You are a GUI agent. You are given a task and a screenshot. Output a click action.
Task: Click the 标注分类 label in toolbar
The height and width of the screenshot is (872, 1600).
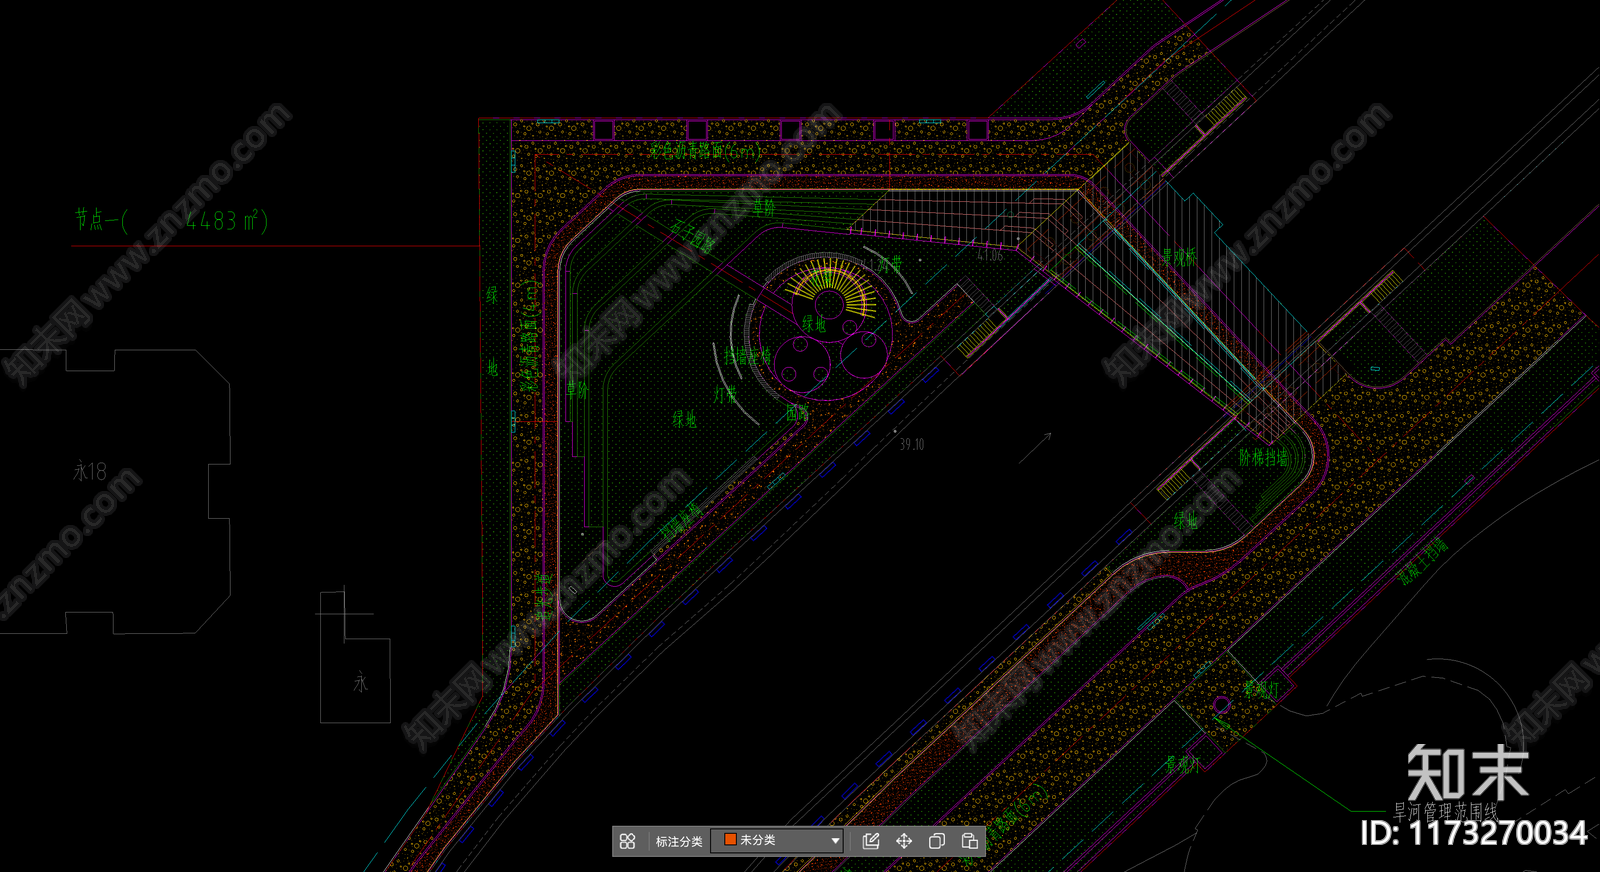(679, 841)
